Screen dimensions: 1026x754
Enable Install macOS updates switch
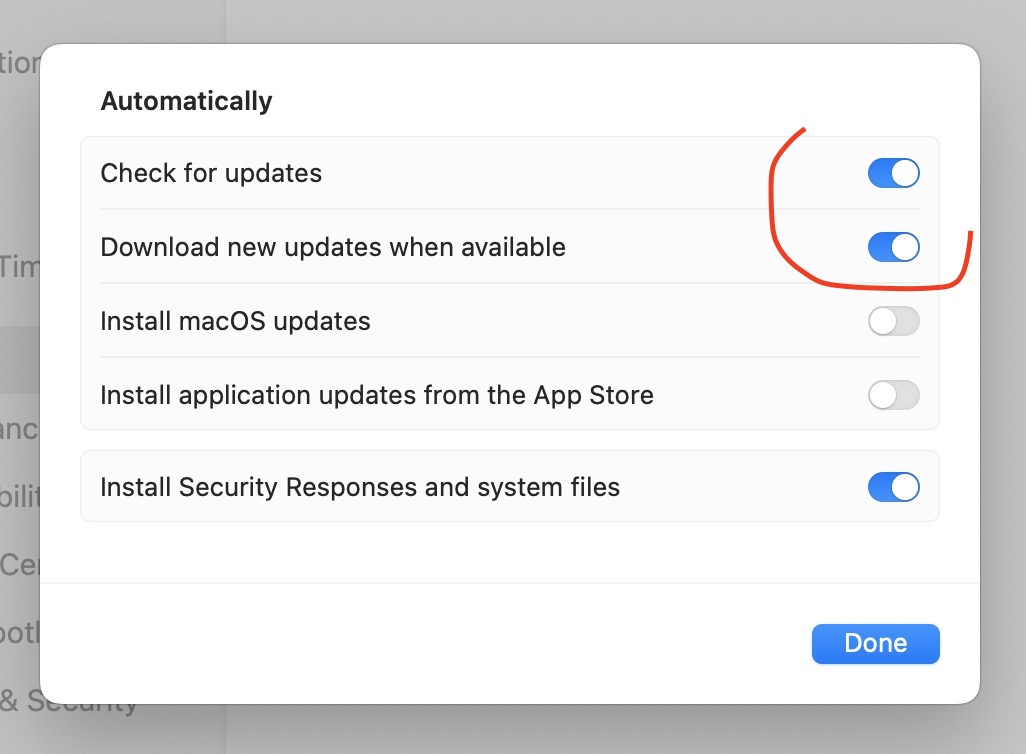pyautogui.click(x=893, y=321)
